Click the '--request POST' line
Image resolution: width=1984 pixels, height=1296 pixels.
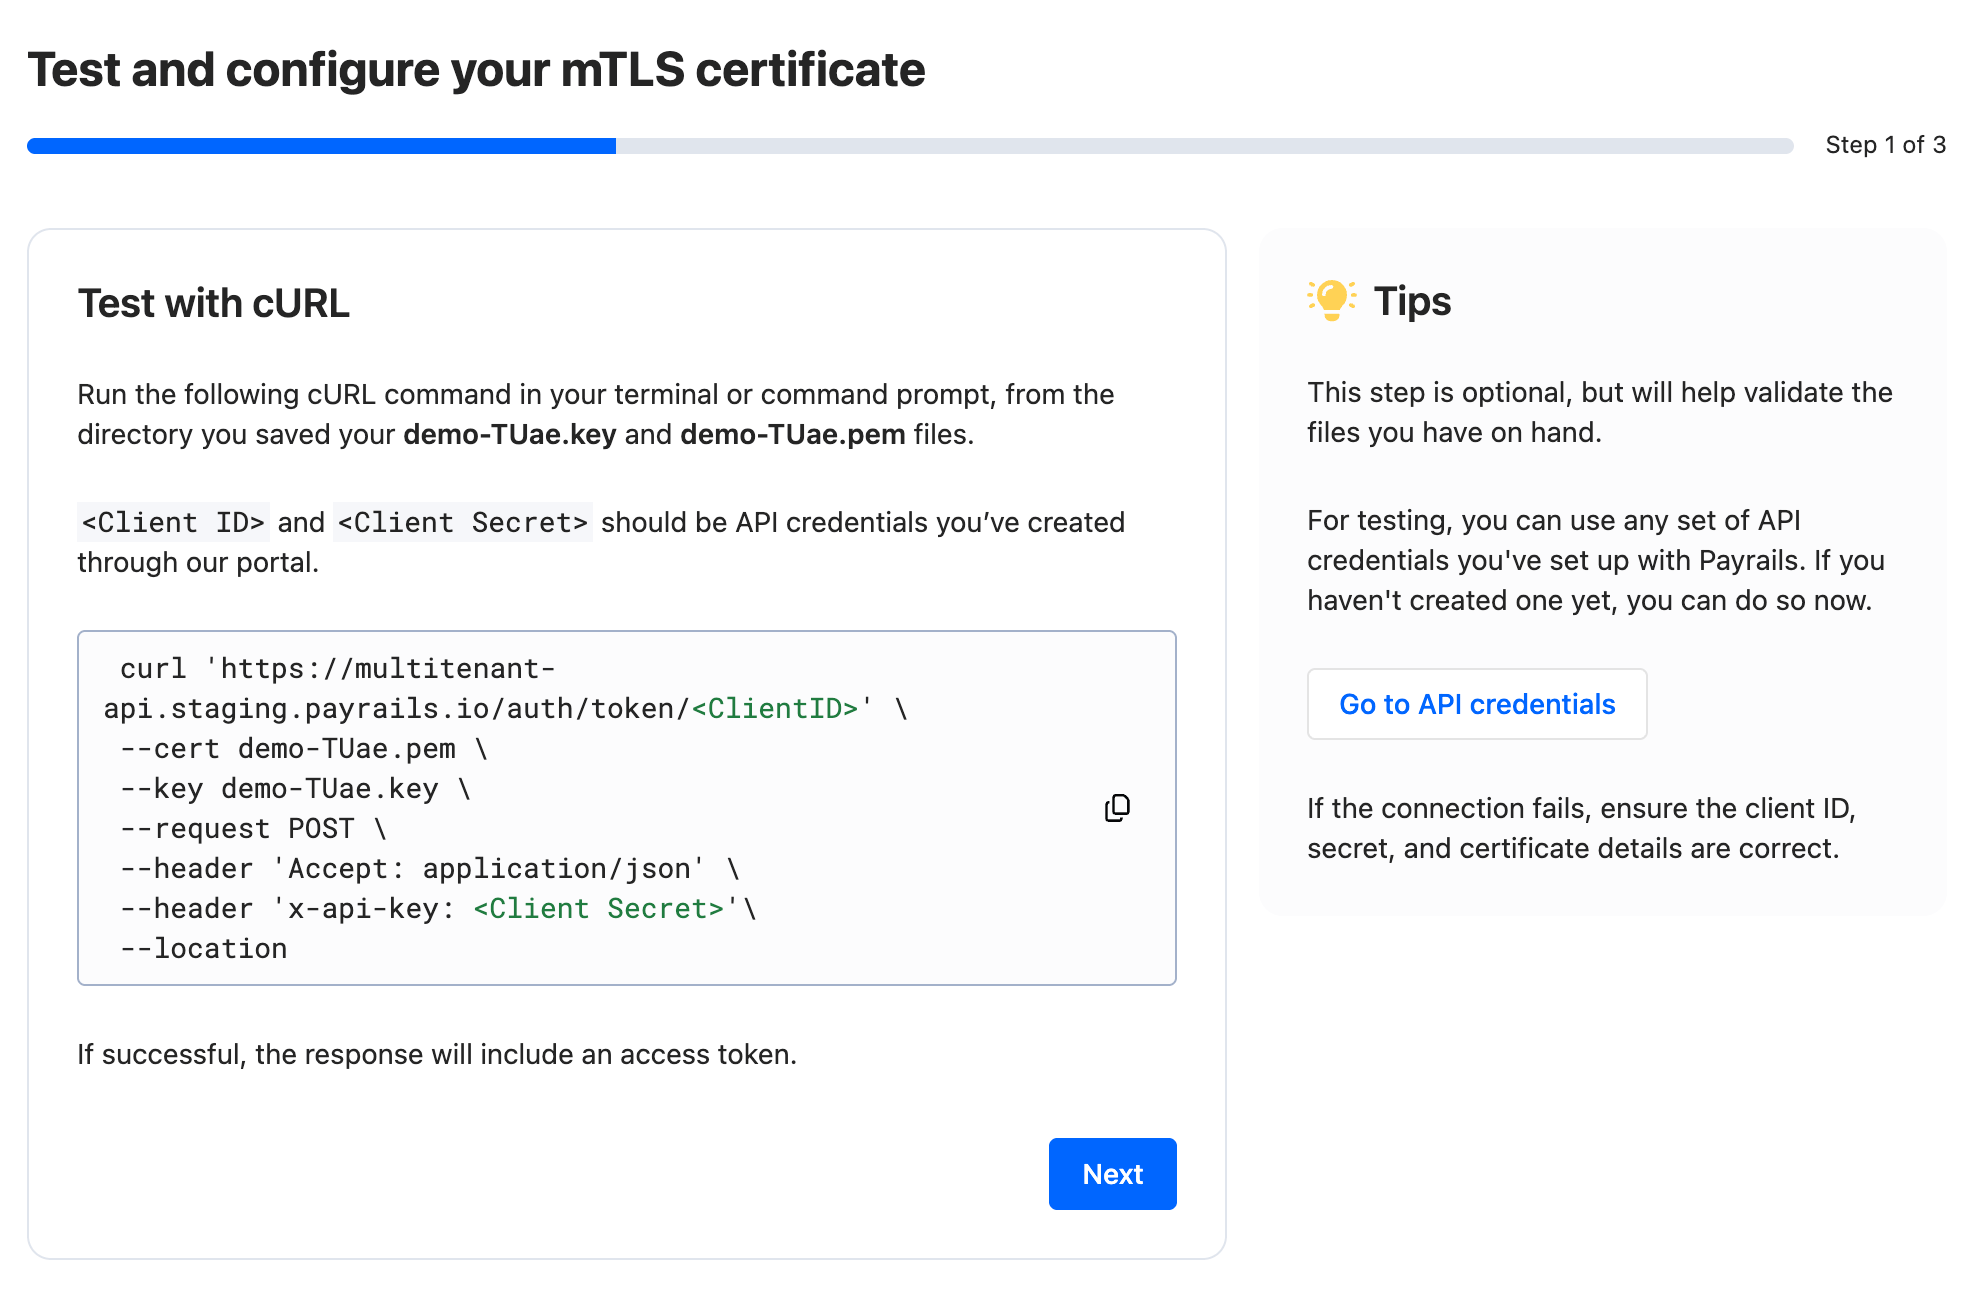pyautogui.click(x=254, y=829)
